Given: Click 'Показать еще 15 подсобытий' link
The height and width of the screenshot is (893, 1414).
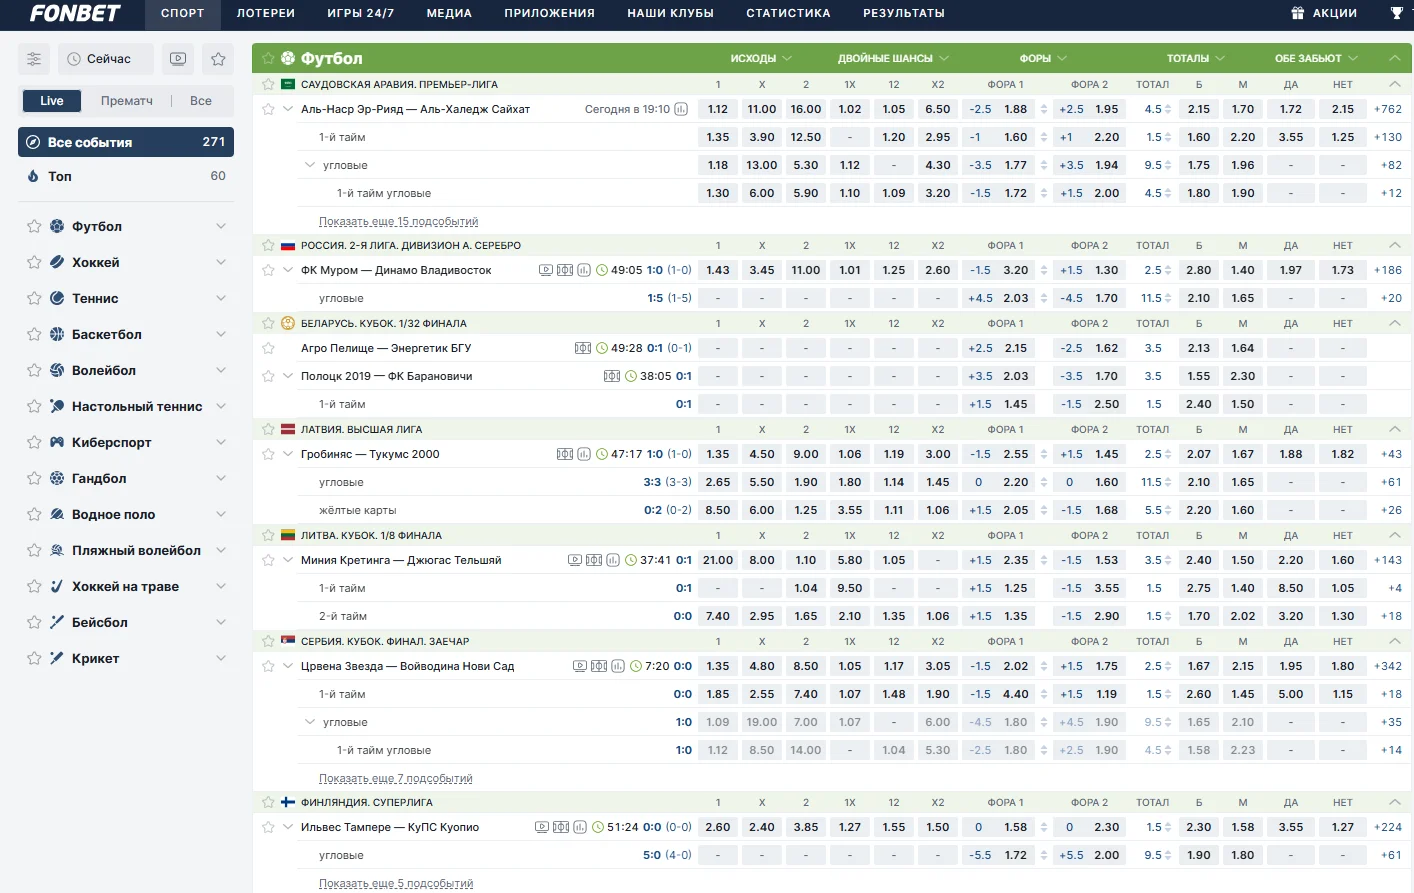Looking at the screenshot, I should 398,222.
